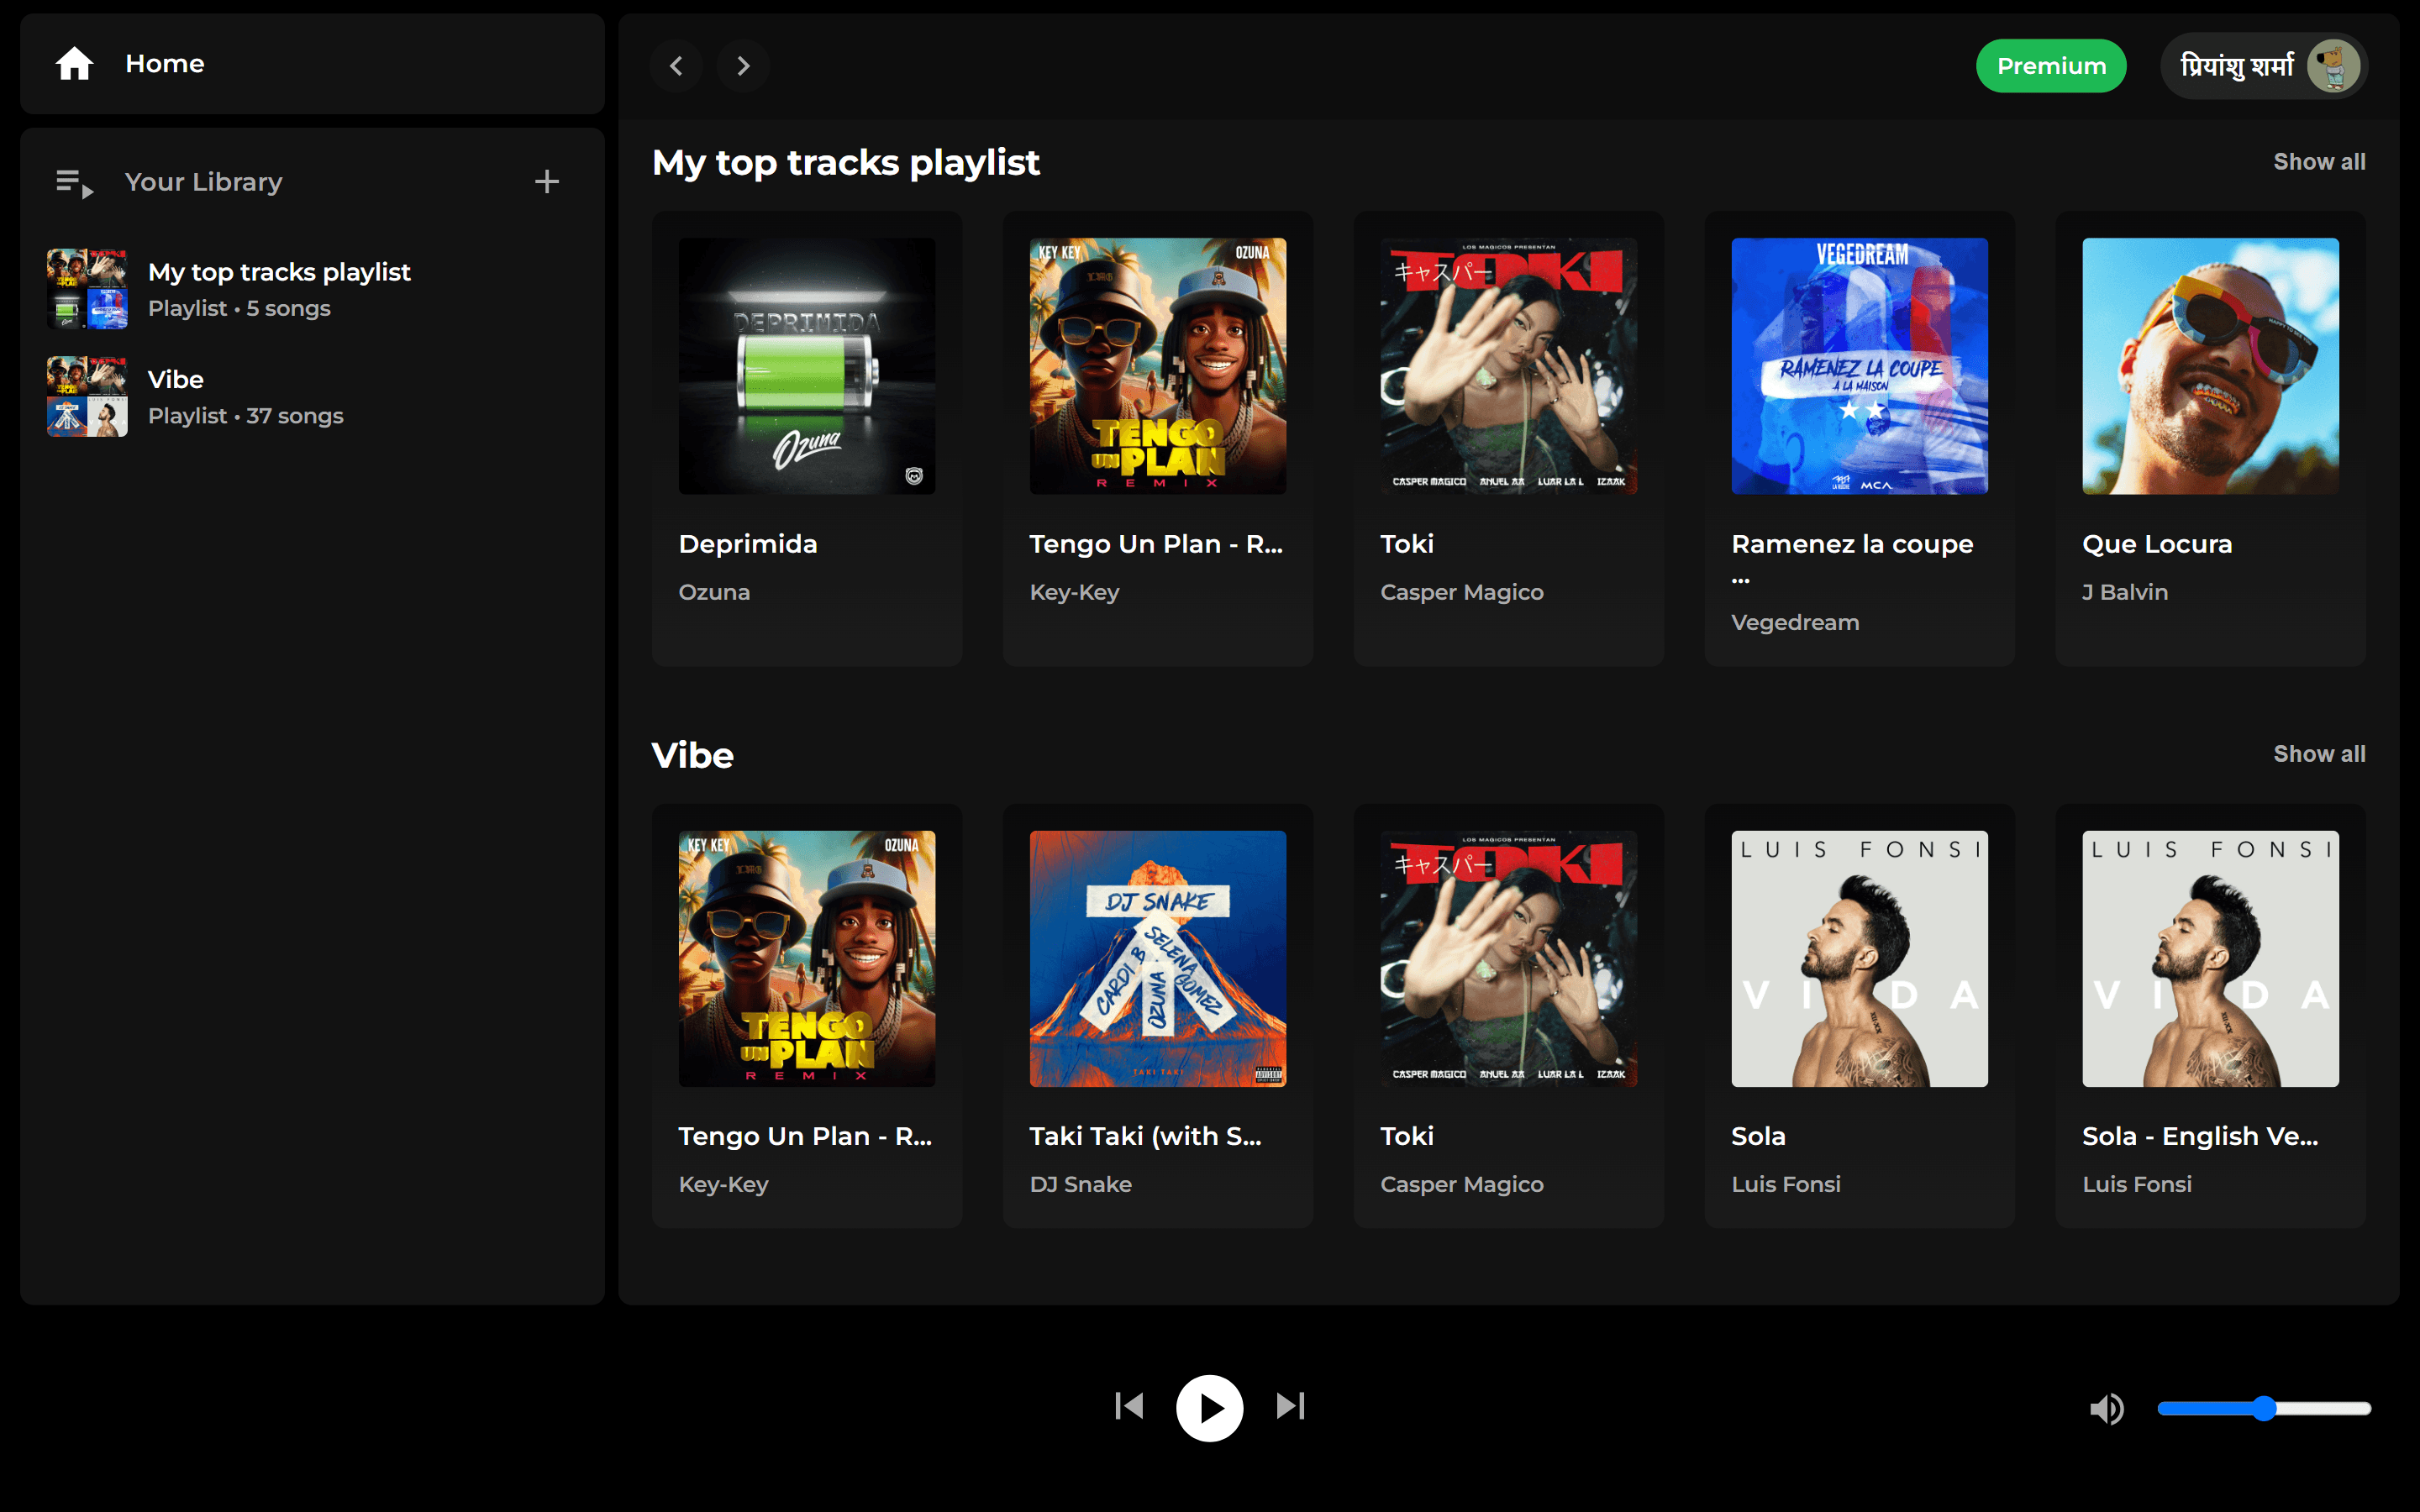Click the Sola track title
The width and height of the screenshot is (2420, 1512).
point(1759,1136)
